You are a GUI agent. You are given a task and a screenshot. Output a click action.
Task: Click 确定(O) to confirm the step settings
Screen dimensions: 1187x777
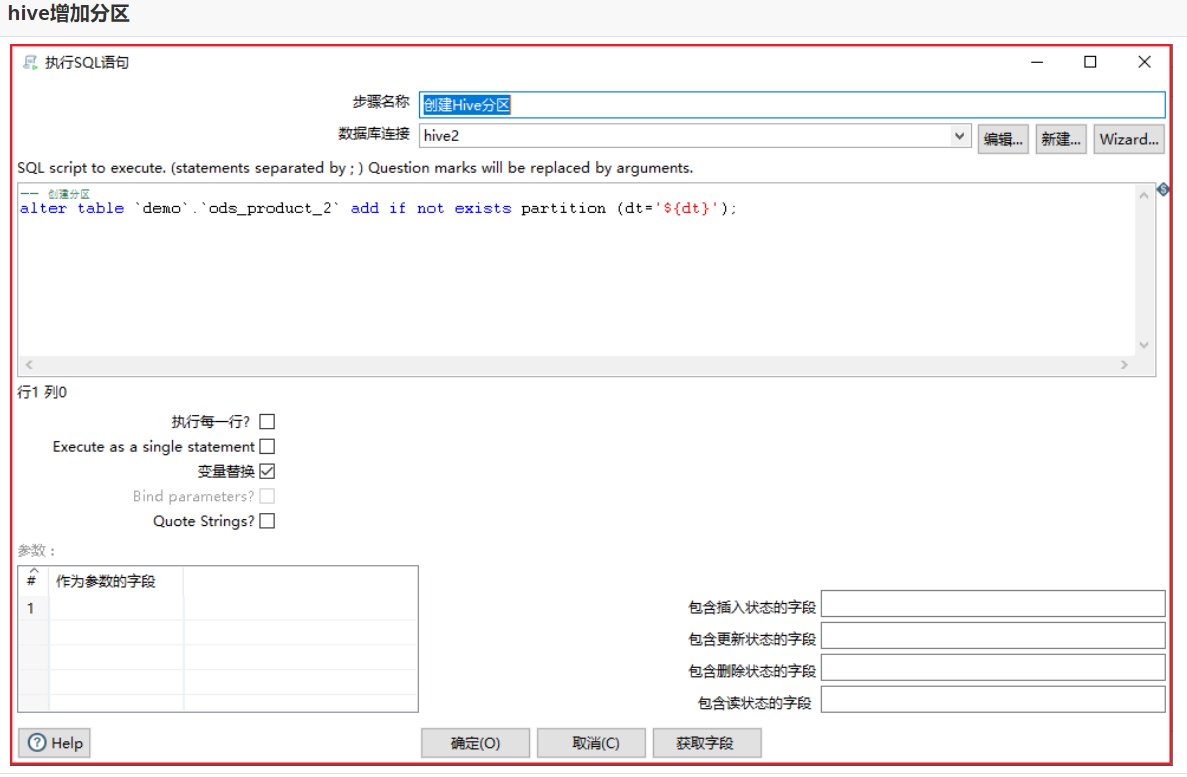[x=475, y=742]
